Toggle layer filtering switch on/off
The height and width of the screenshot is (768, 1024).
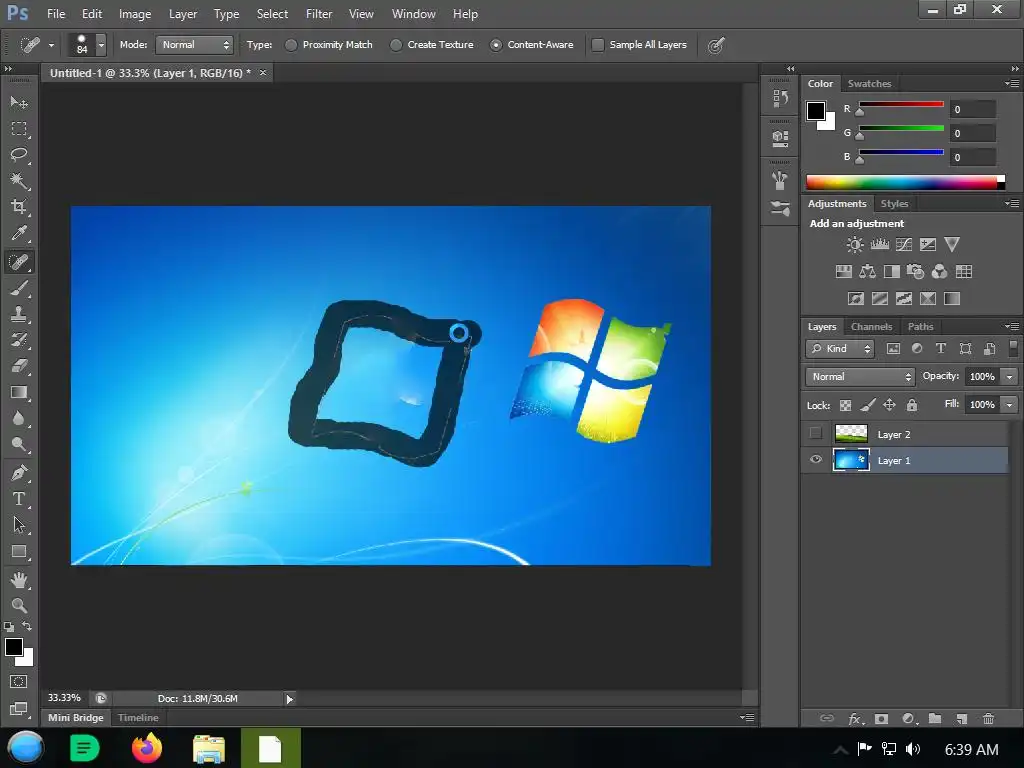[x=1013, y=347]
